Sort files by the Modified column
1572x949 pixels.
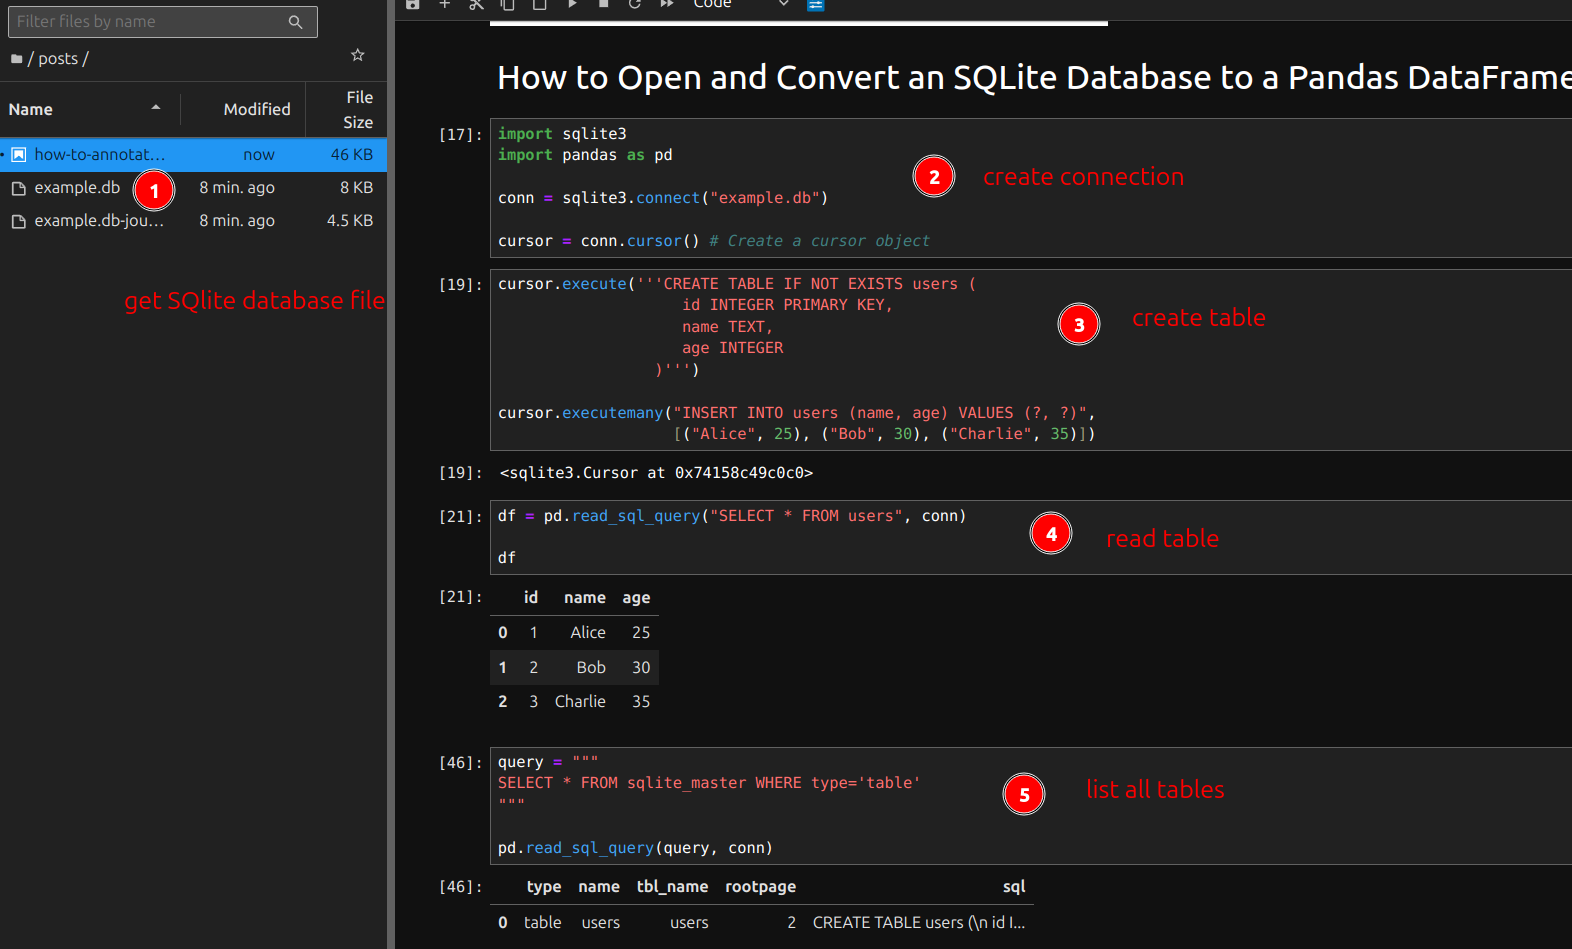pos(256,109)
